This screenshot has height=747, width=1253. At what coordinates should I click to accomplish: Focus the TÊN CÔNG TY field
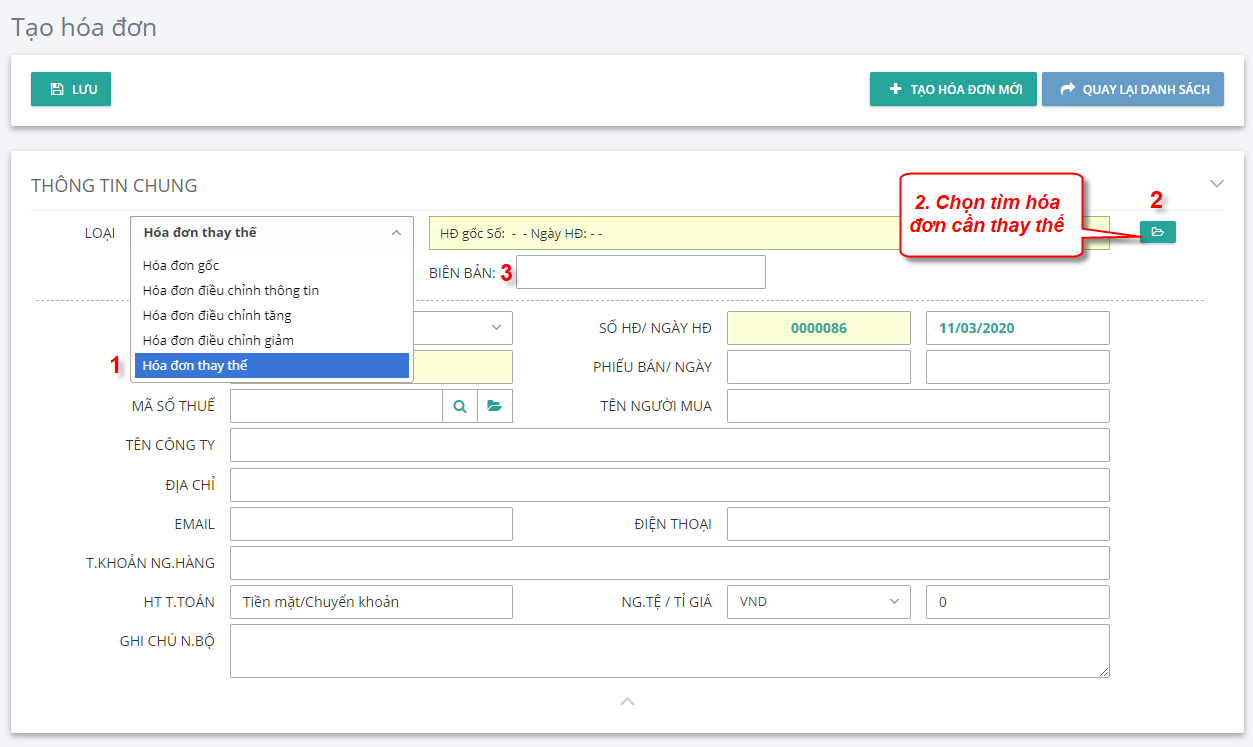tap(669, 445)
